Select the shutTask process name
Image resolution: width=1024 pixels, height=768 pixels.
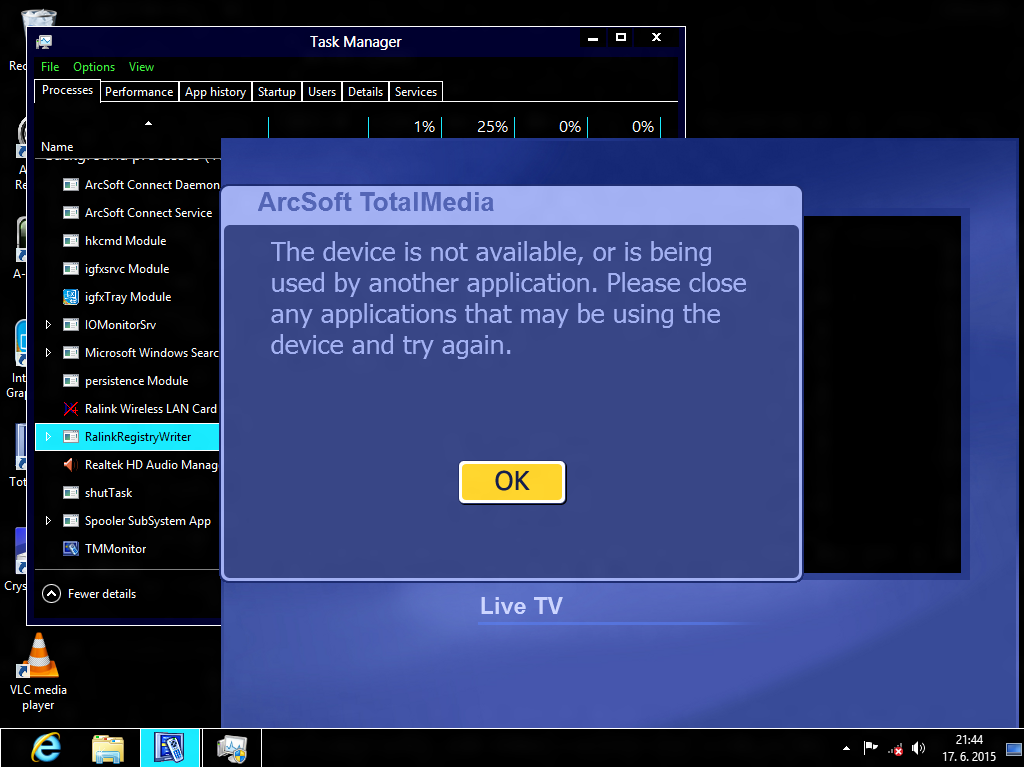pyautogui.click(x=108, y=493)
